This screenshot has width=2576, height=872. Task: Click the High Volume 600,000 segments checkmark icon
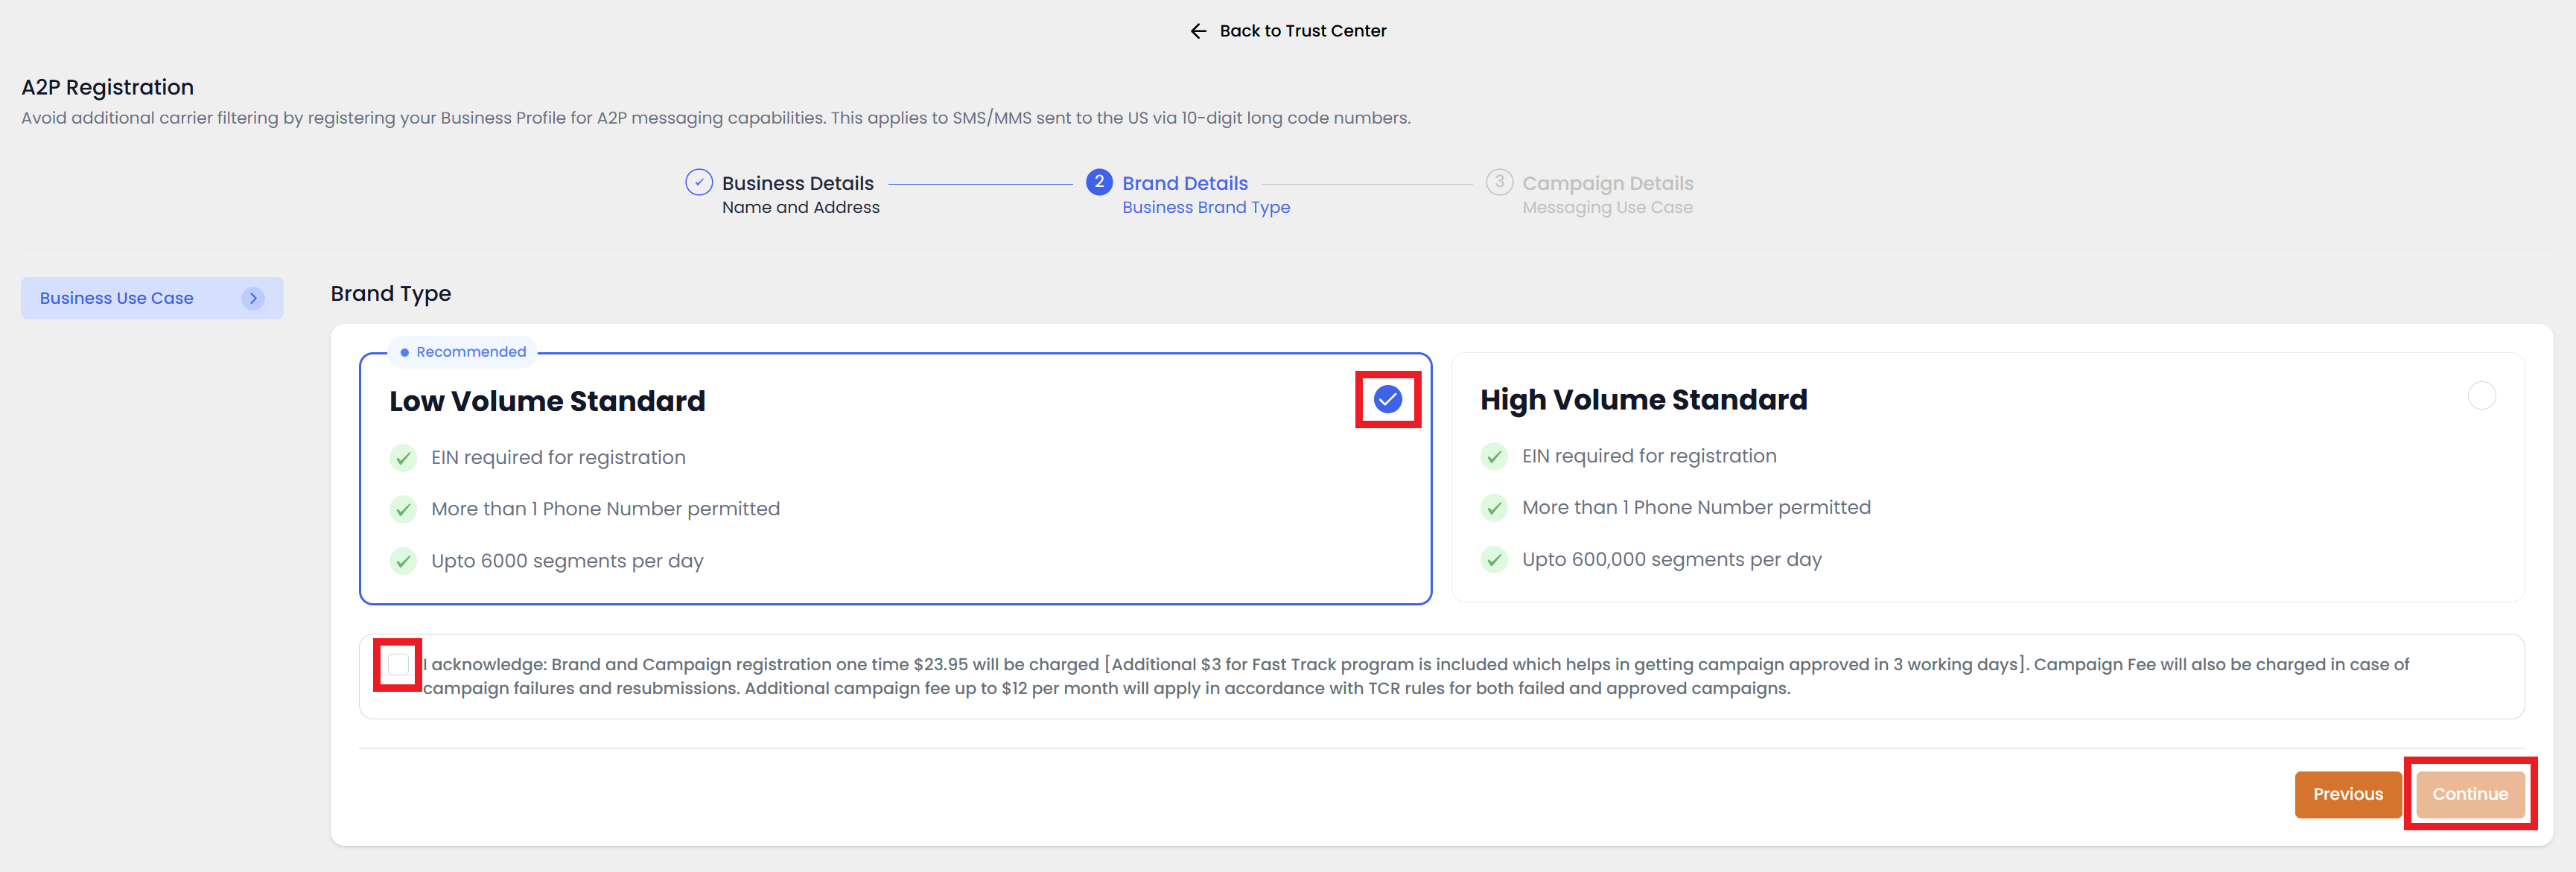pos(1494,560)
